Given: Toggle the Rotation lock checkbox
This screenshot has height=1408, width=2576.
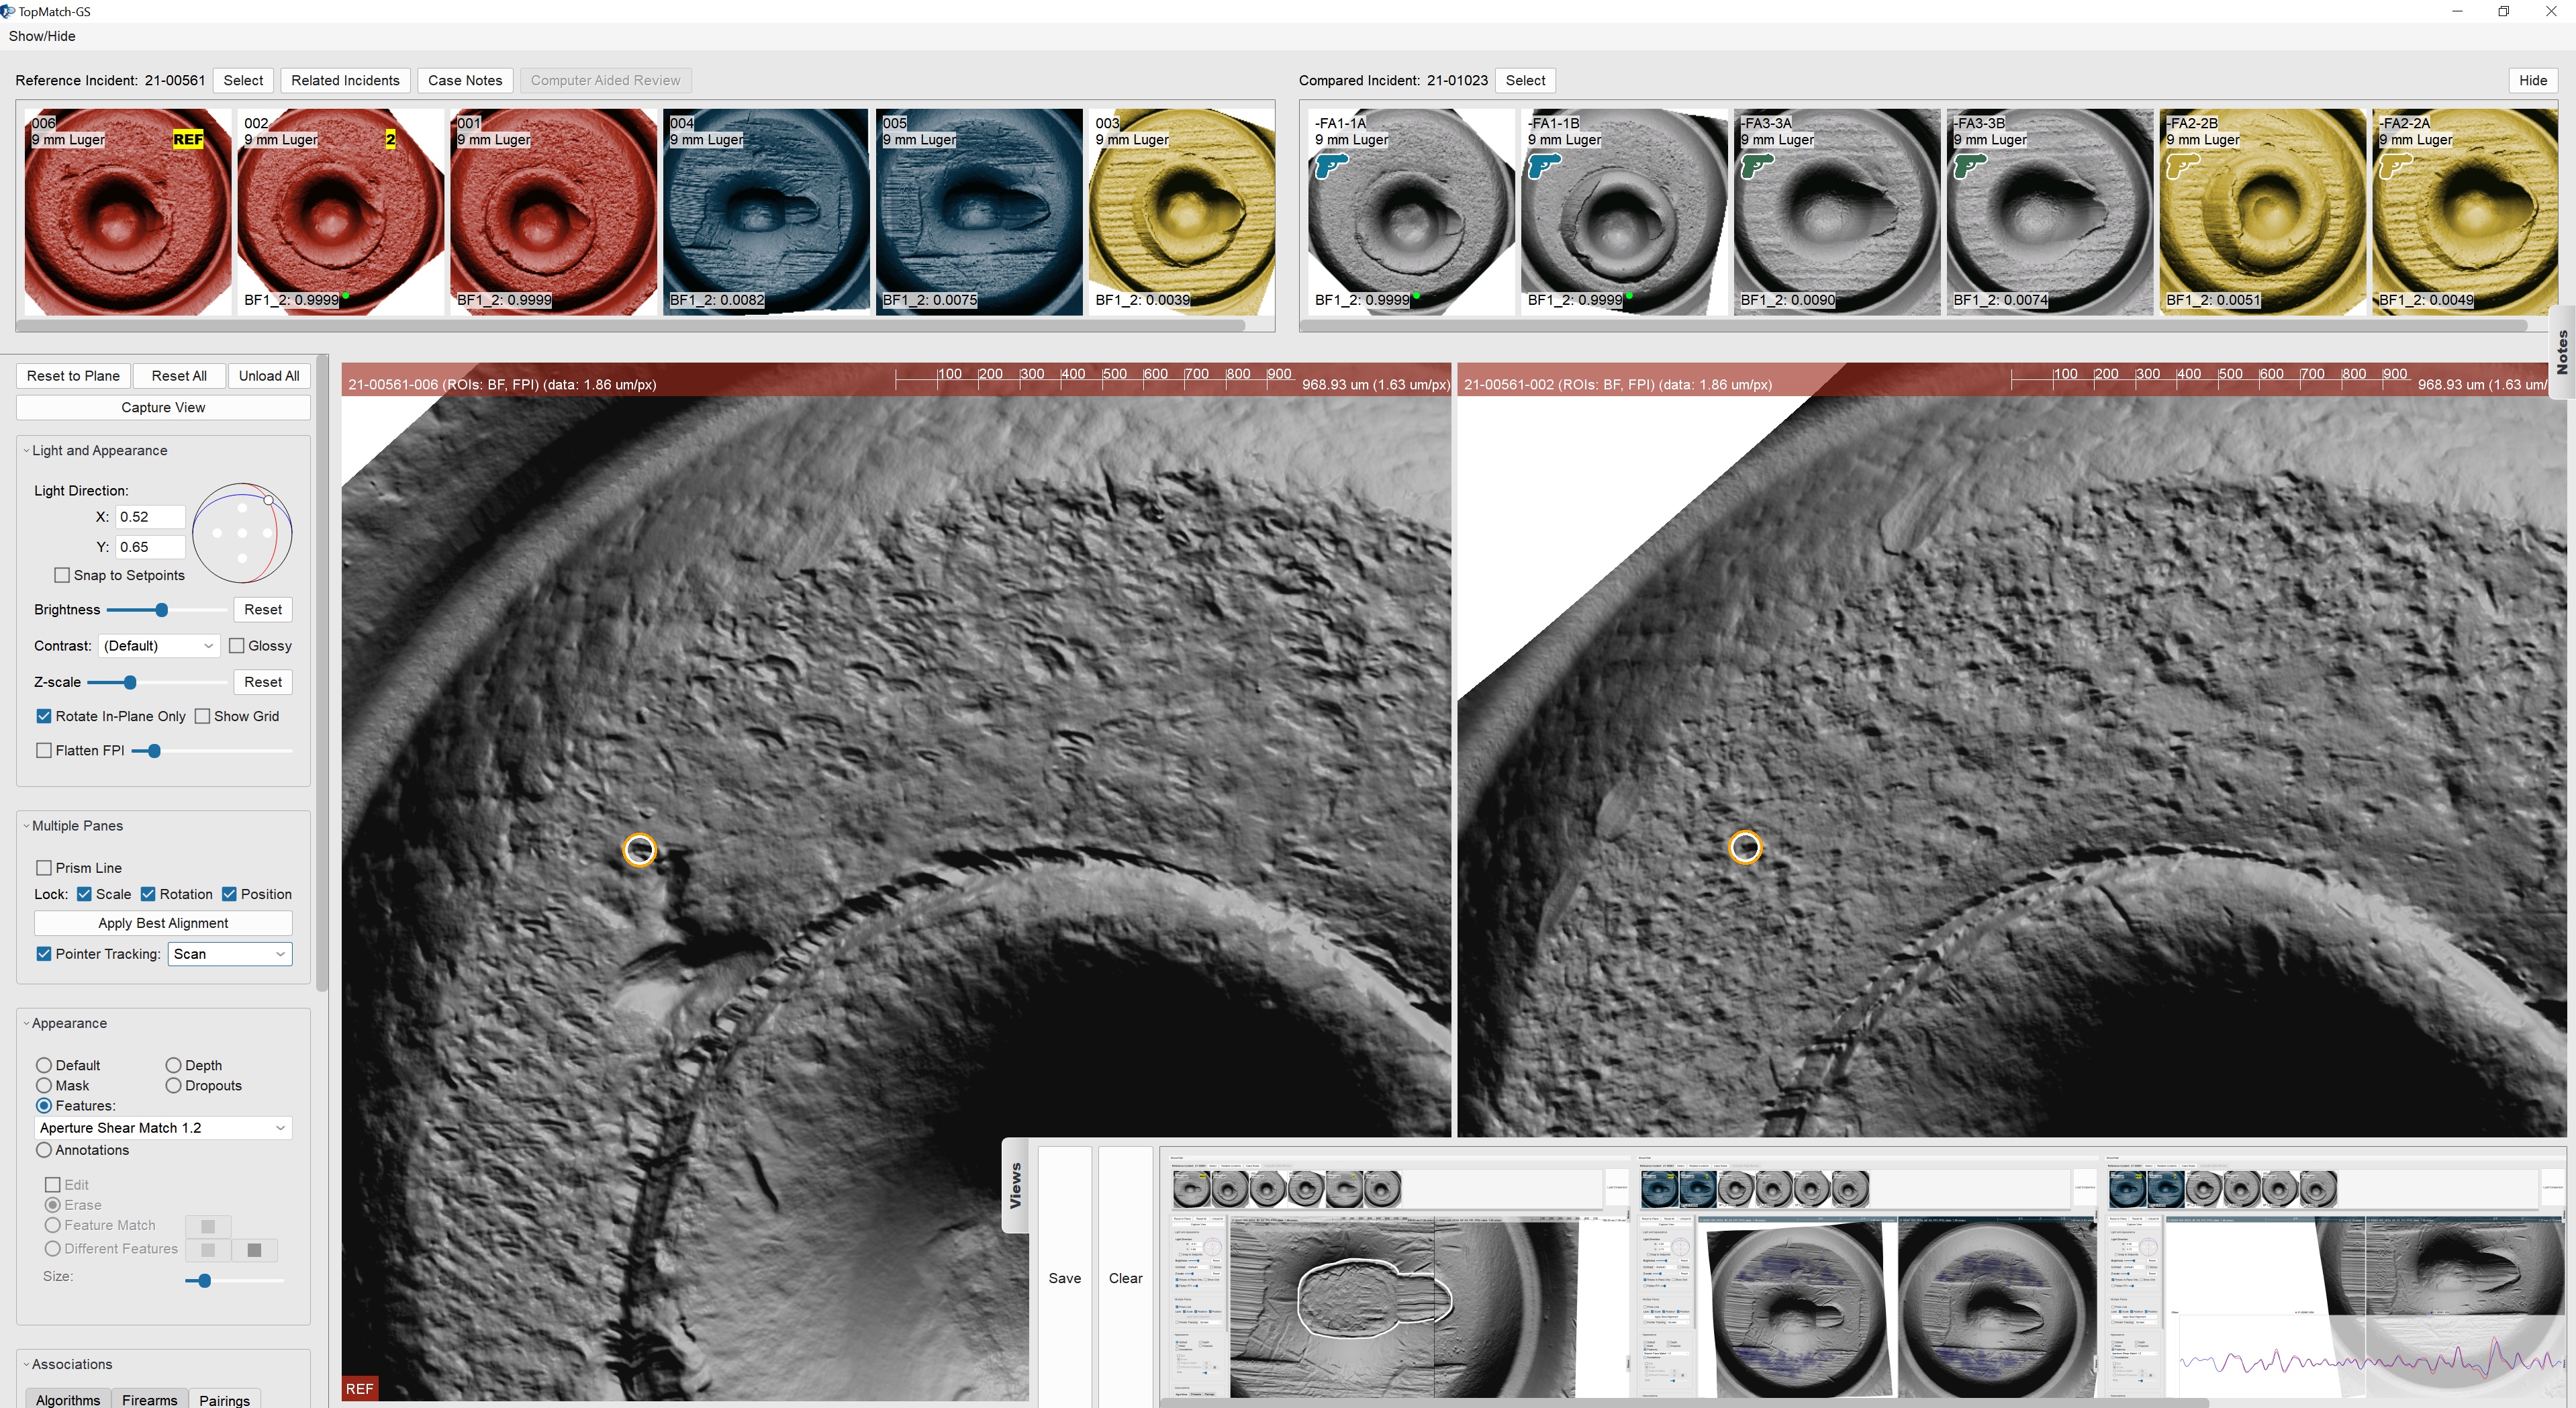Looking at the screenshot, I should (148, 894).
